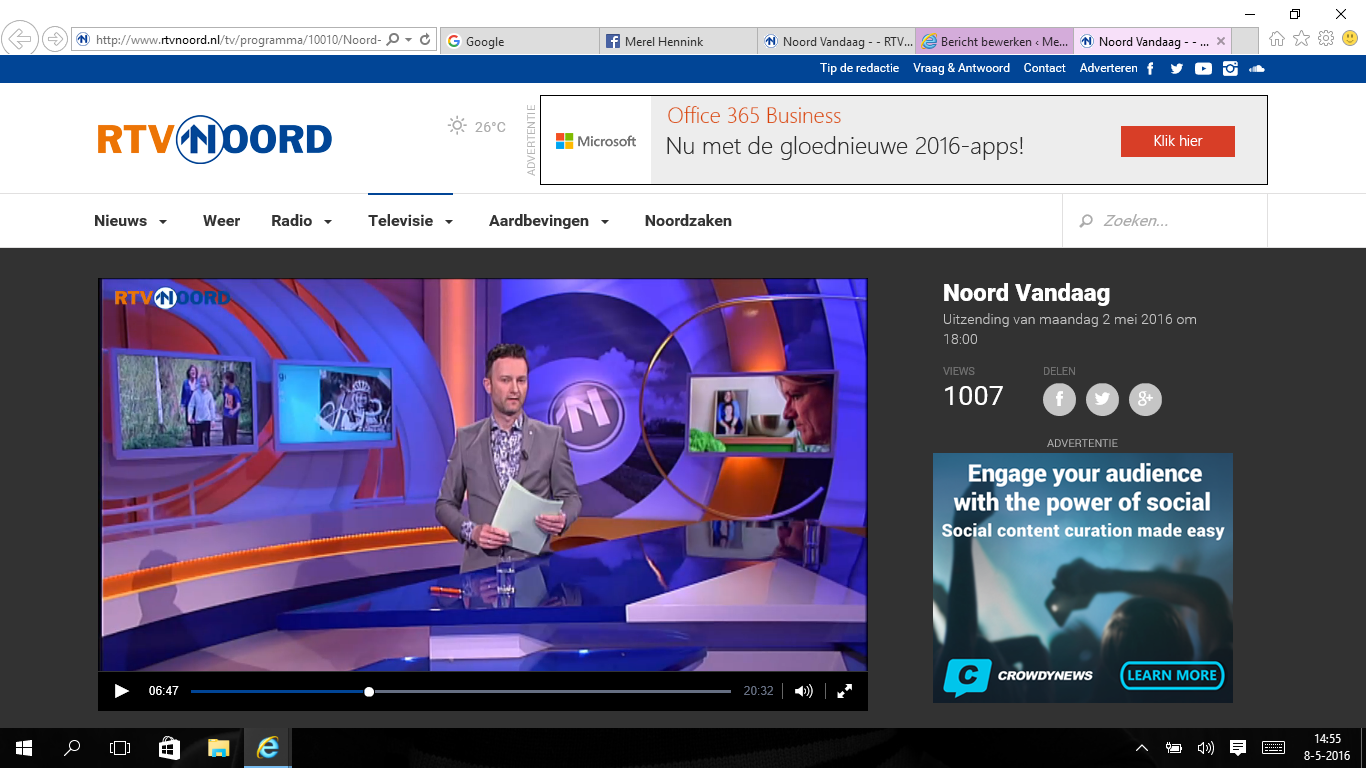Refresh the page in address bar
This screenshot has height=768, width=1366.
click(425, 40)
